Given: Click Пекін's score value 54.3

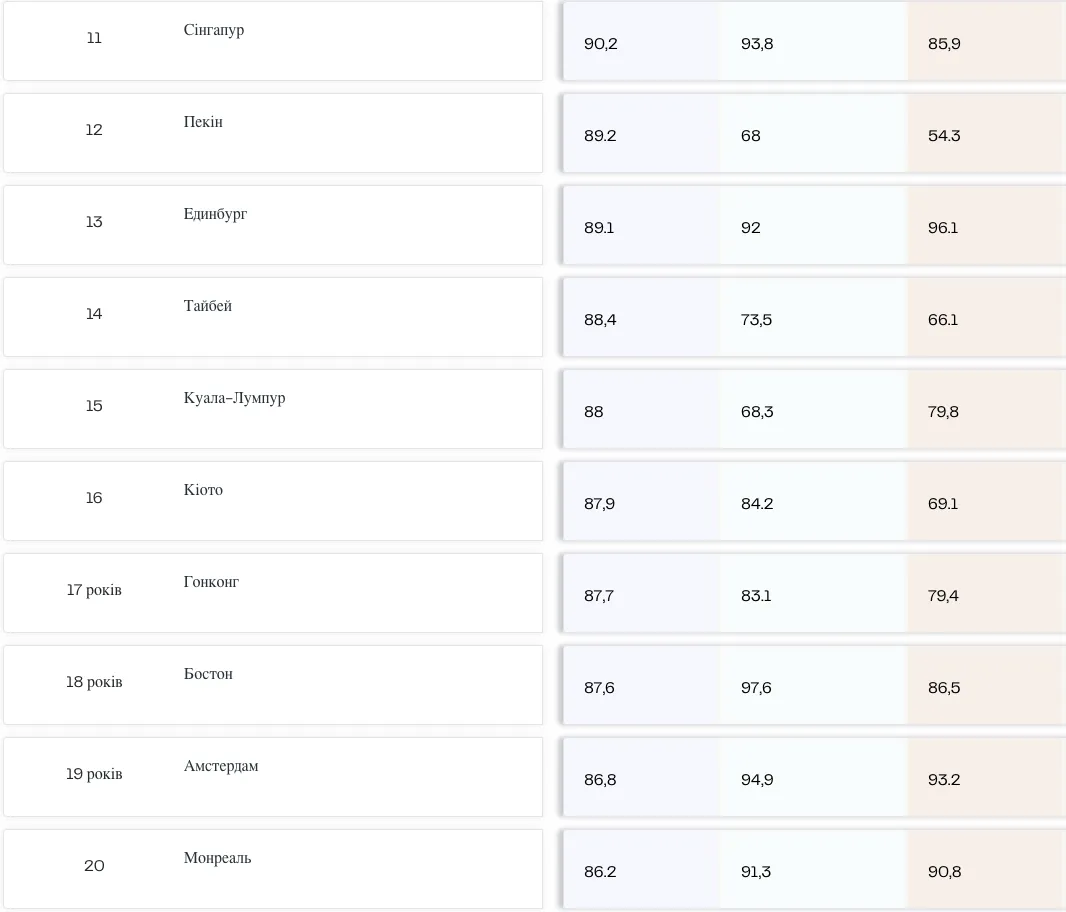Looking at the screenshot, I should pyautogui.click(x=944, y=135).
